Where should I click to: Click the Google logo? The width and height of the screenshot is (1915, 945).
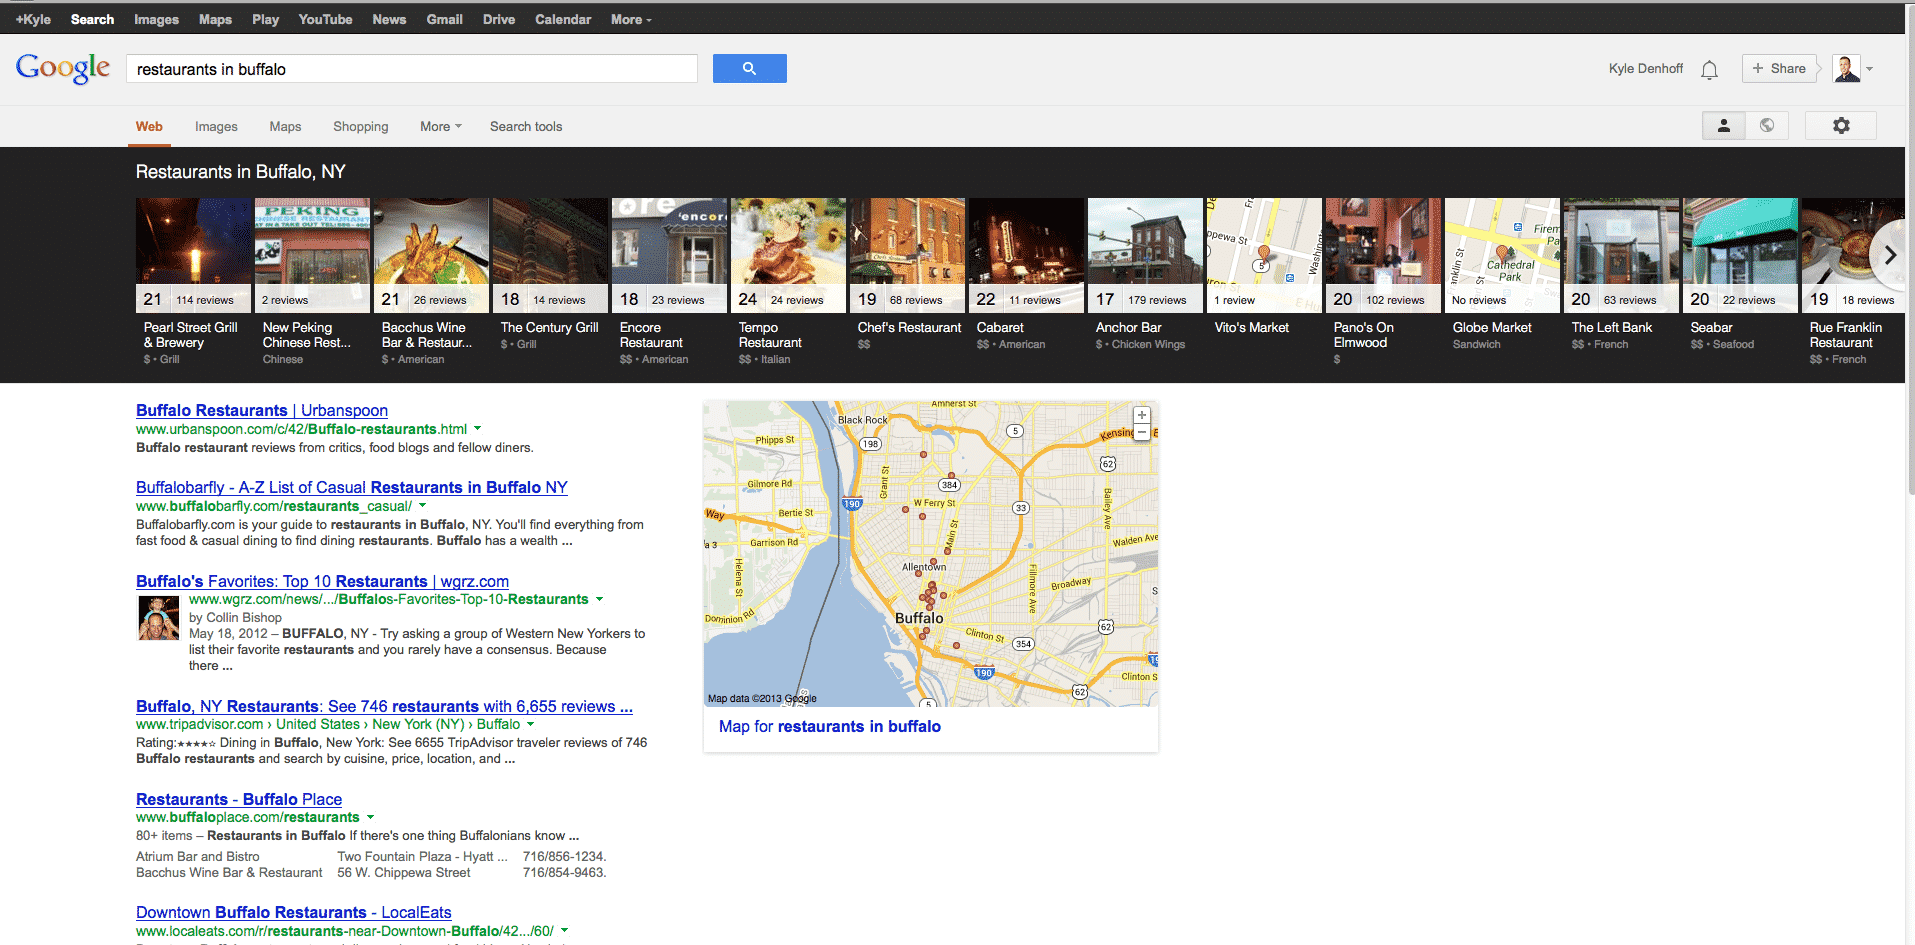[x=63, y=68]
